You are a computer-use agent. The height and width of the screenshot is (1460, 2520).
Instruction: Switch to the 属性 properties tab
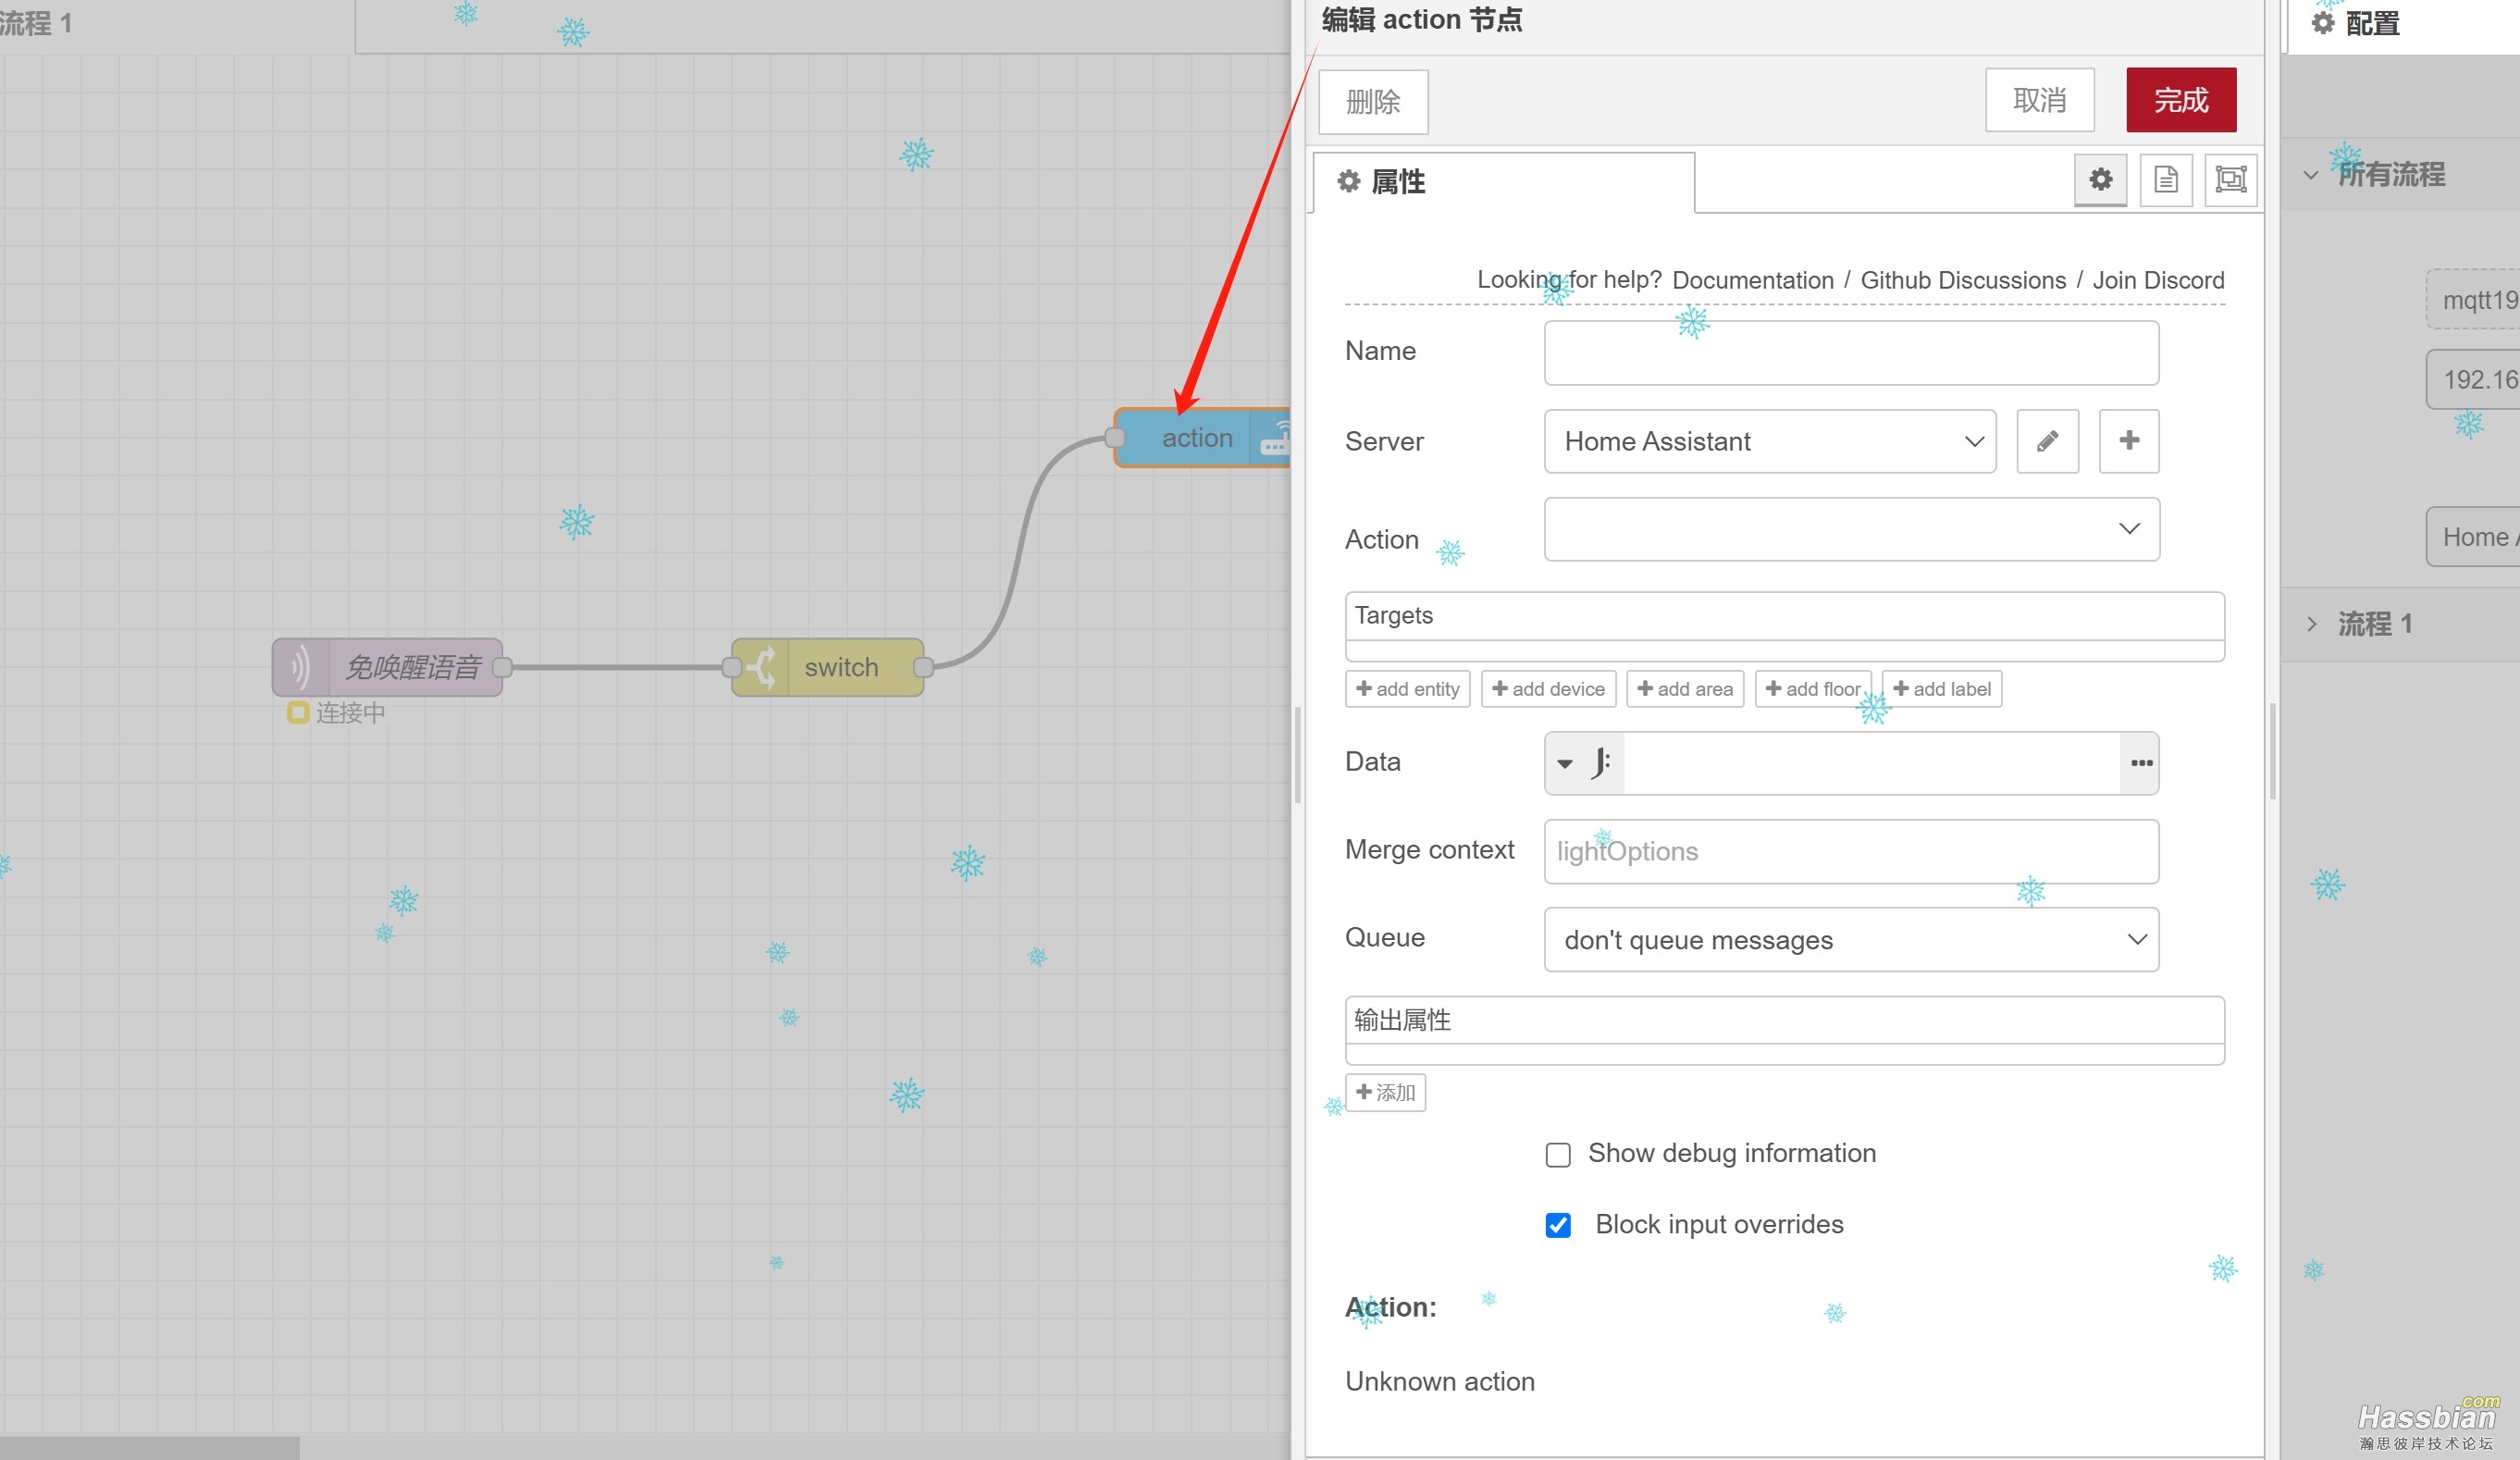tap(1400, 182)
